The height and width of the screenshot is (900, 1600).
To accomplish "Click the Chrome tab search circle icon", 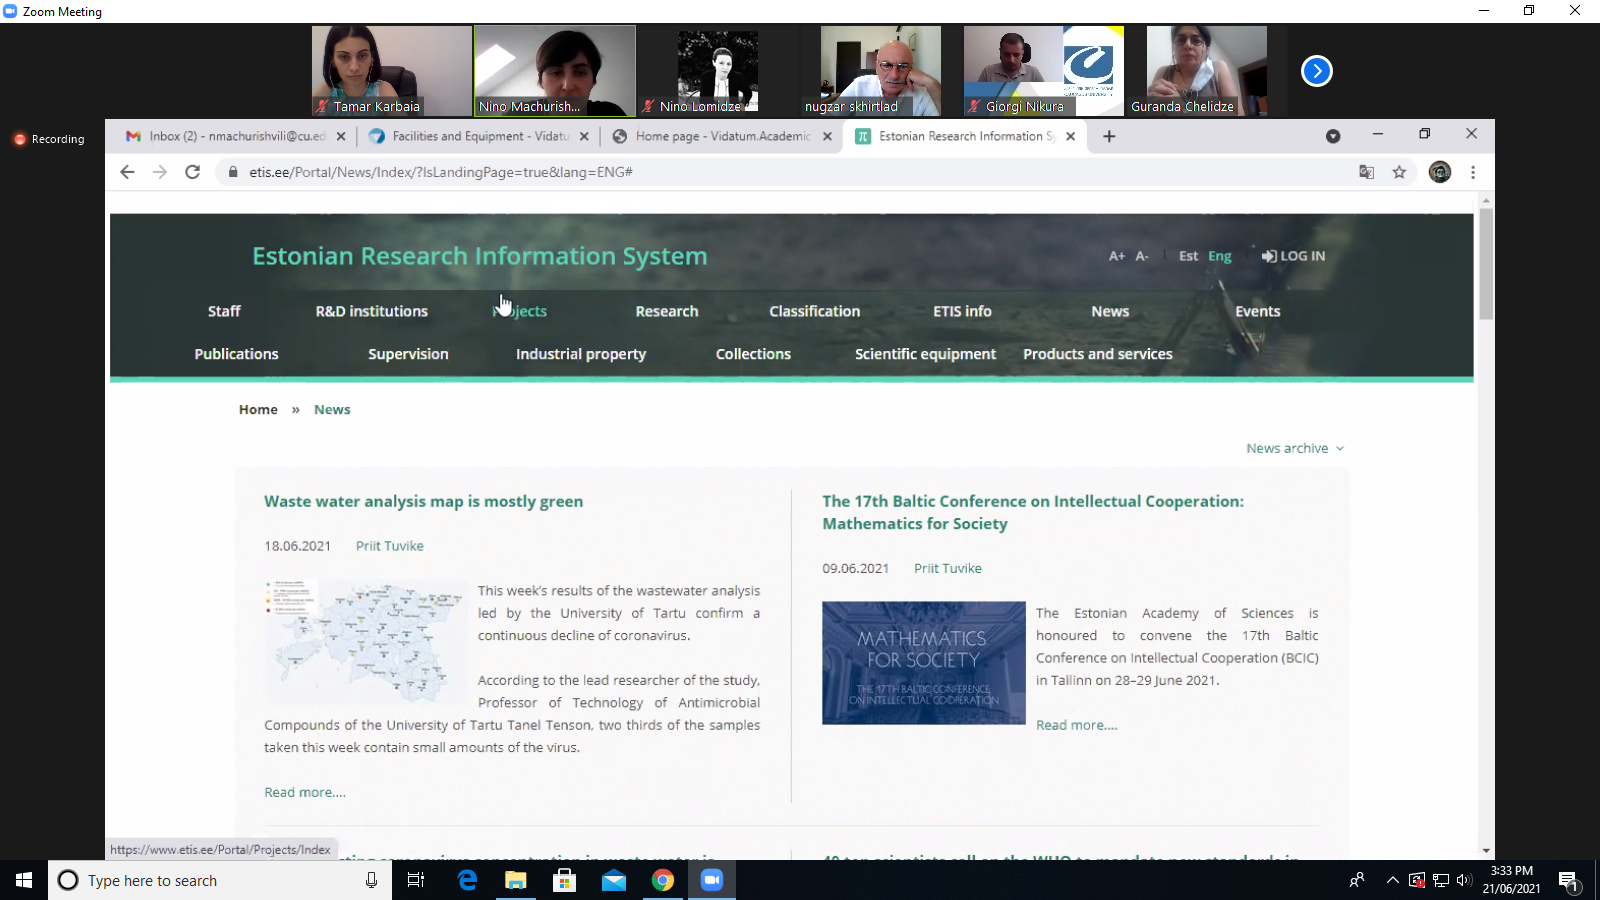I will tap(1333, 136).
